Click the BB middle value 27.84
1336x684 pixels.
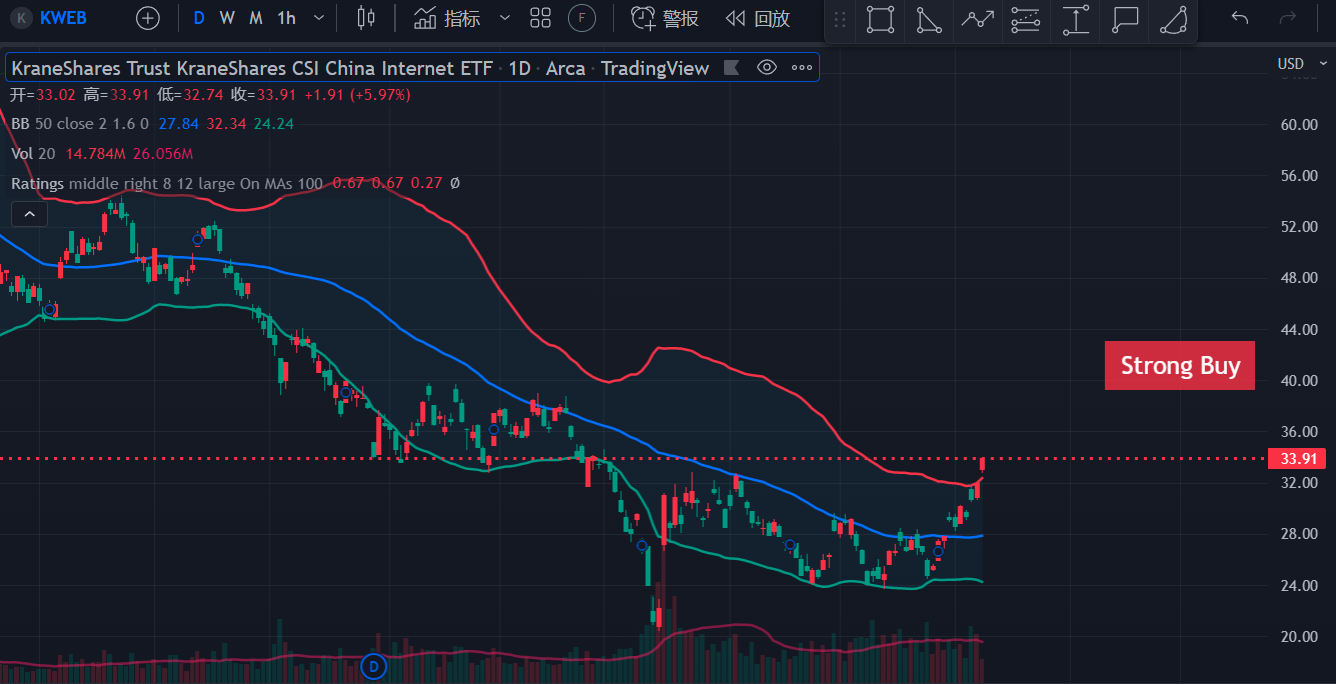[x=178, y=123]
